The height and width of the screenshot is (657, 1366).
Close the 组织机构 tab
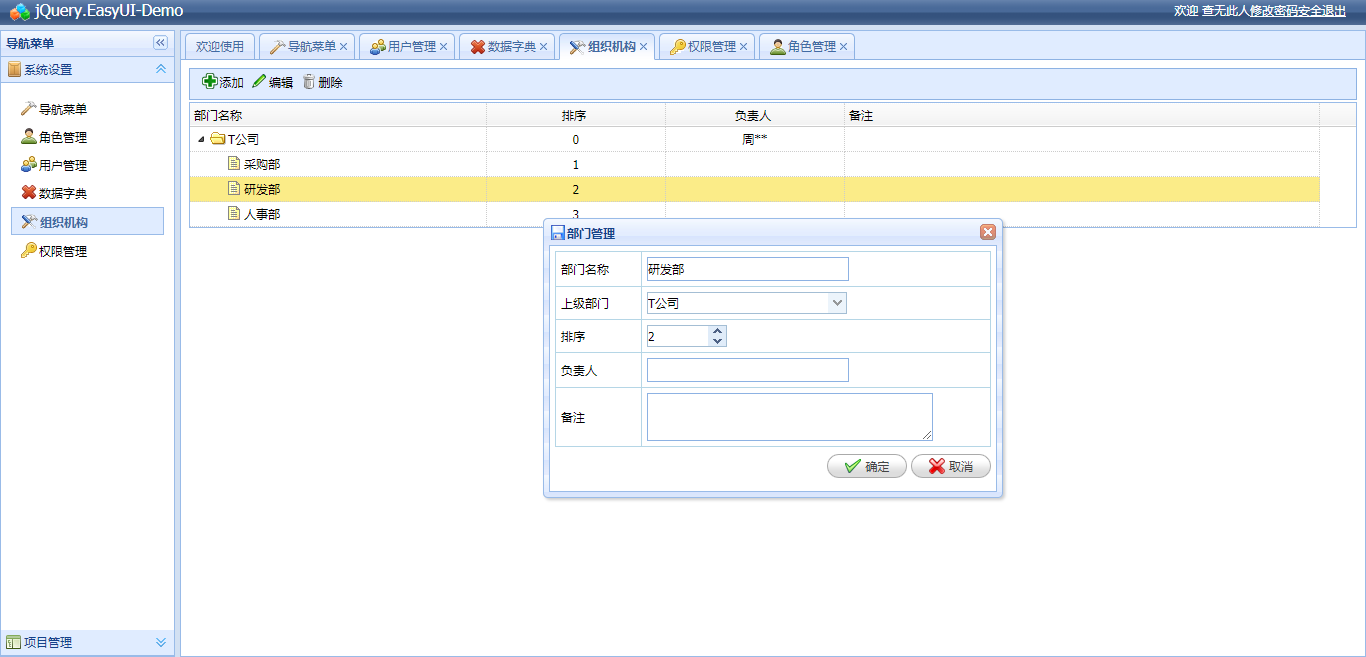click(643, 47)
